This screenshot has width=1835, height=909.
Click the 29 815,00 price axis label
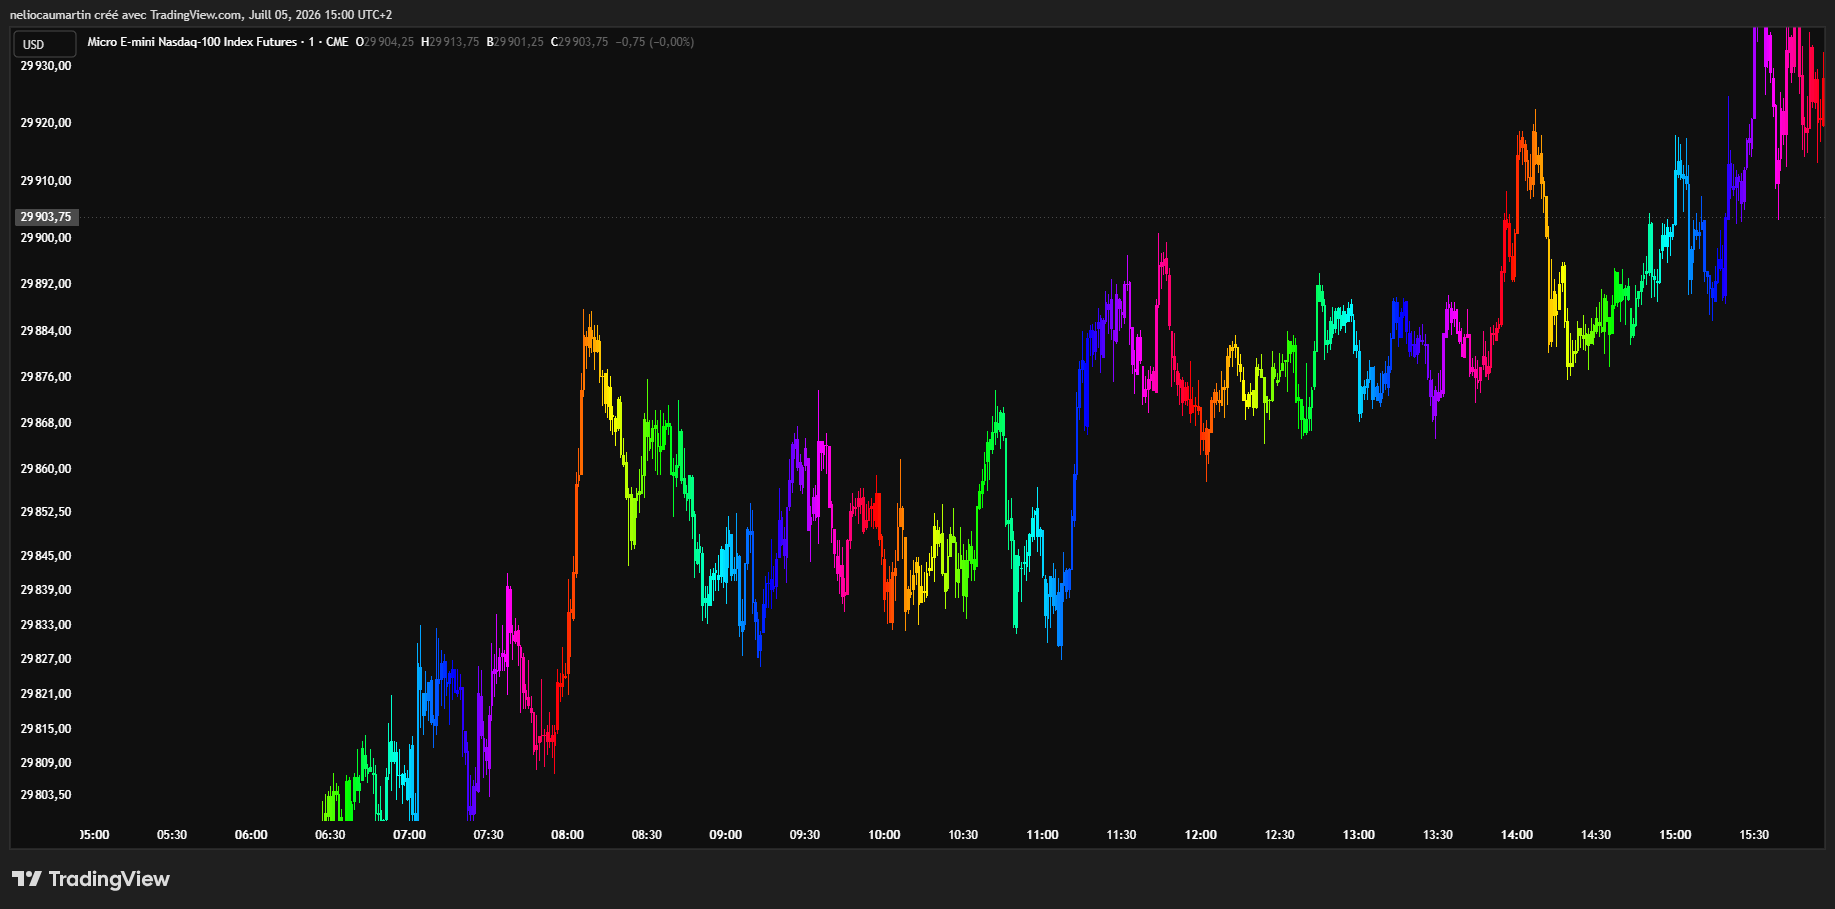click(46, 729)
